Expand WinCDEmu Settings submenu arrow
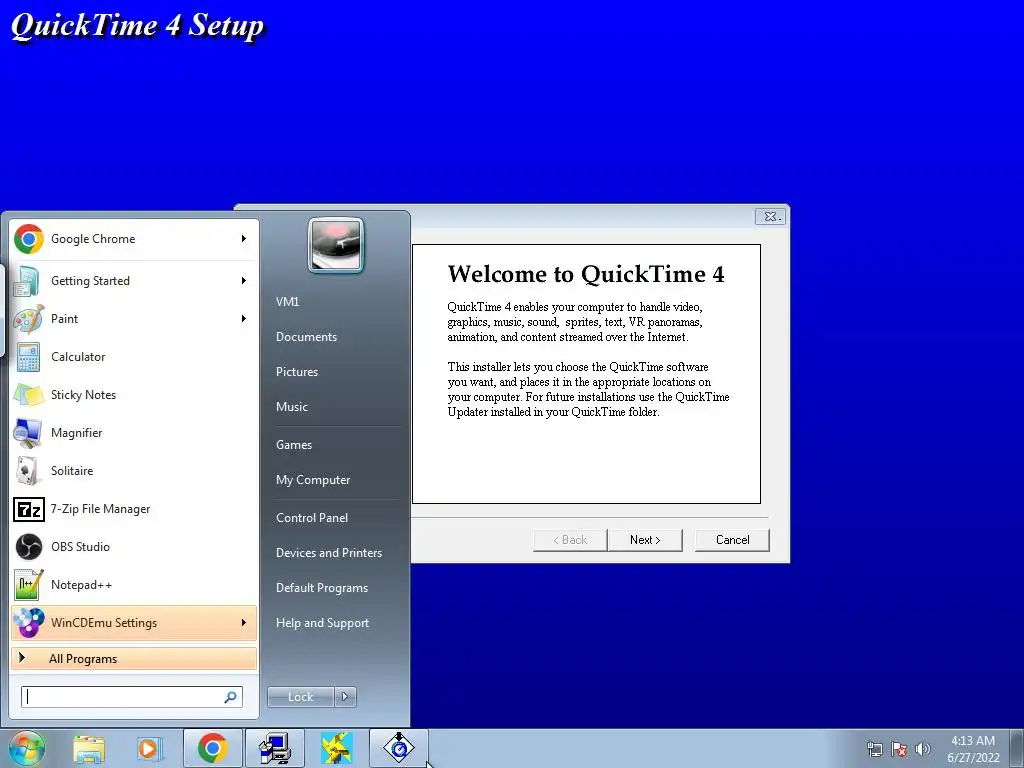Screen dimensions: 1024x768 [244, 622]
